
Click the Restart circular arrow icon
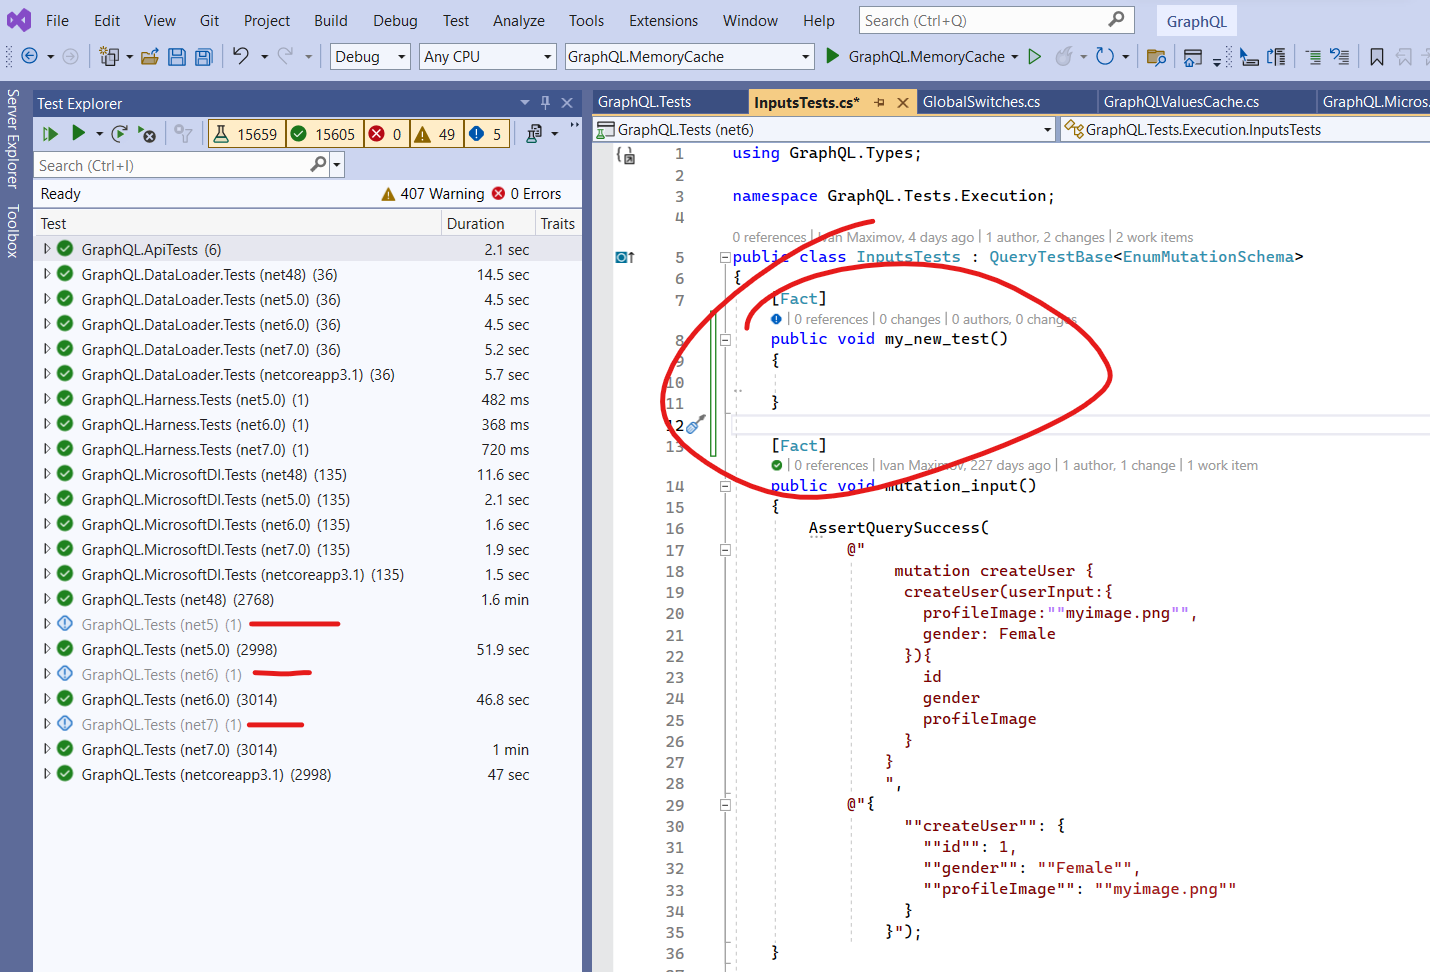[x=1105, y=56]
